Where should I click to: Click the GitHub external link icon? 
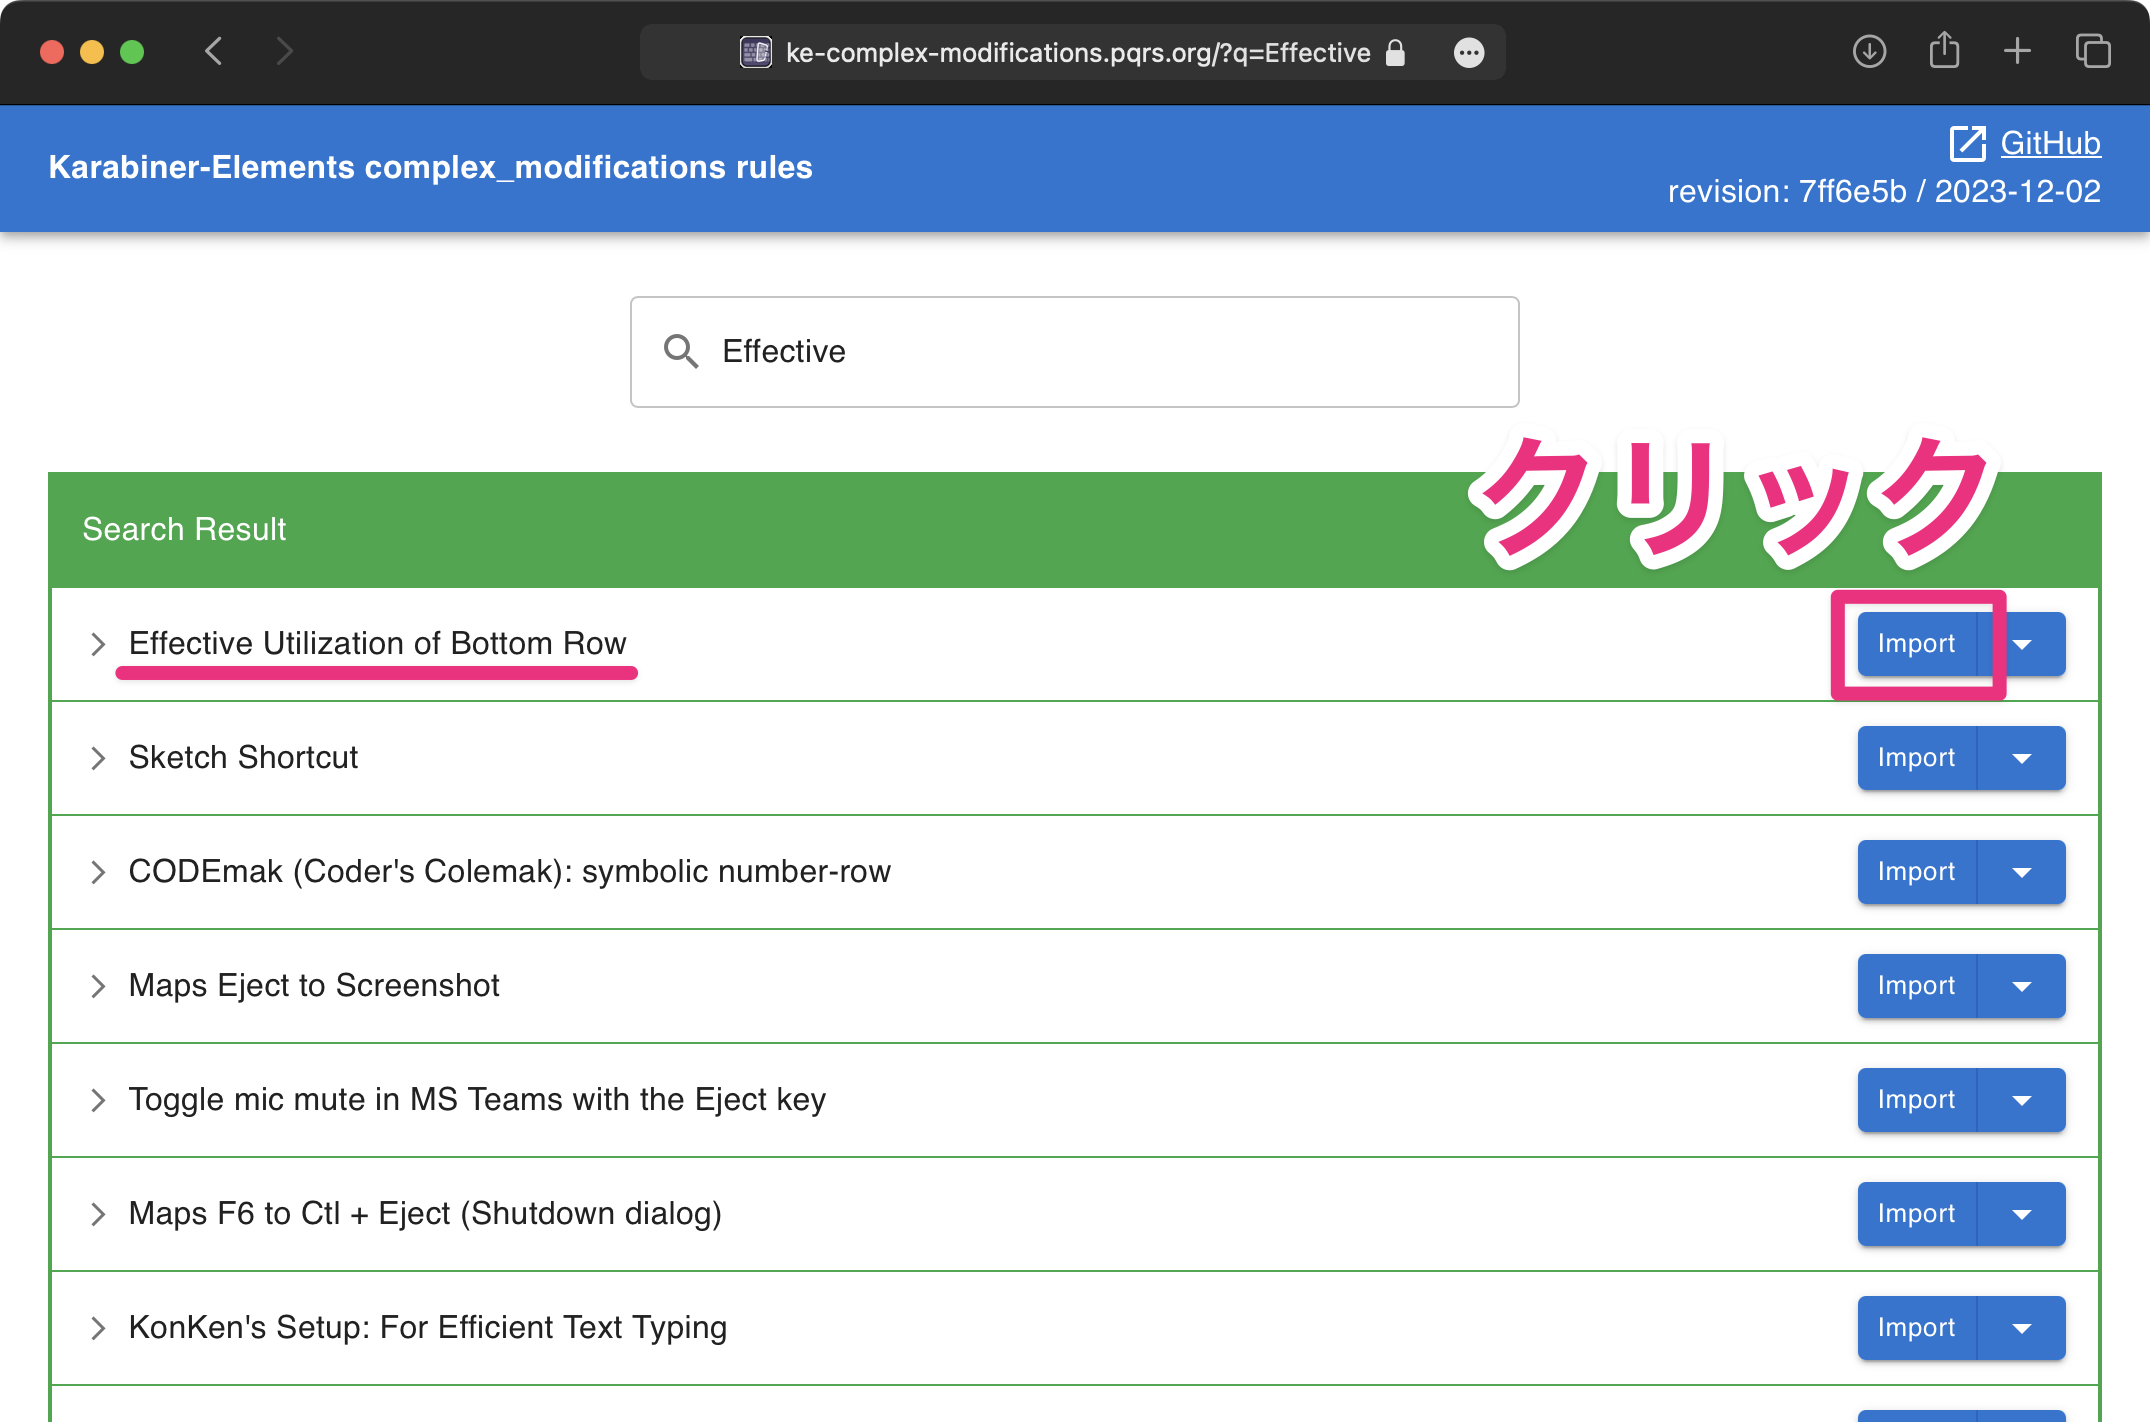1967,143
